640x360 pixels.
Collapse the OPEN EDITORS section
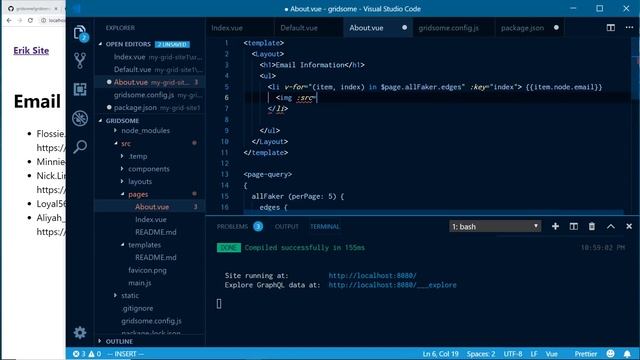tap(100, 44)
